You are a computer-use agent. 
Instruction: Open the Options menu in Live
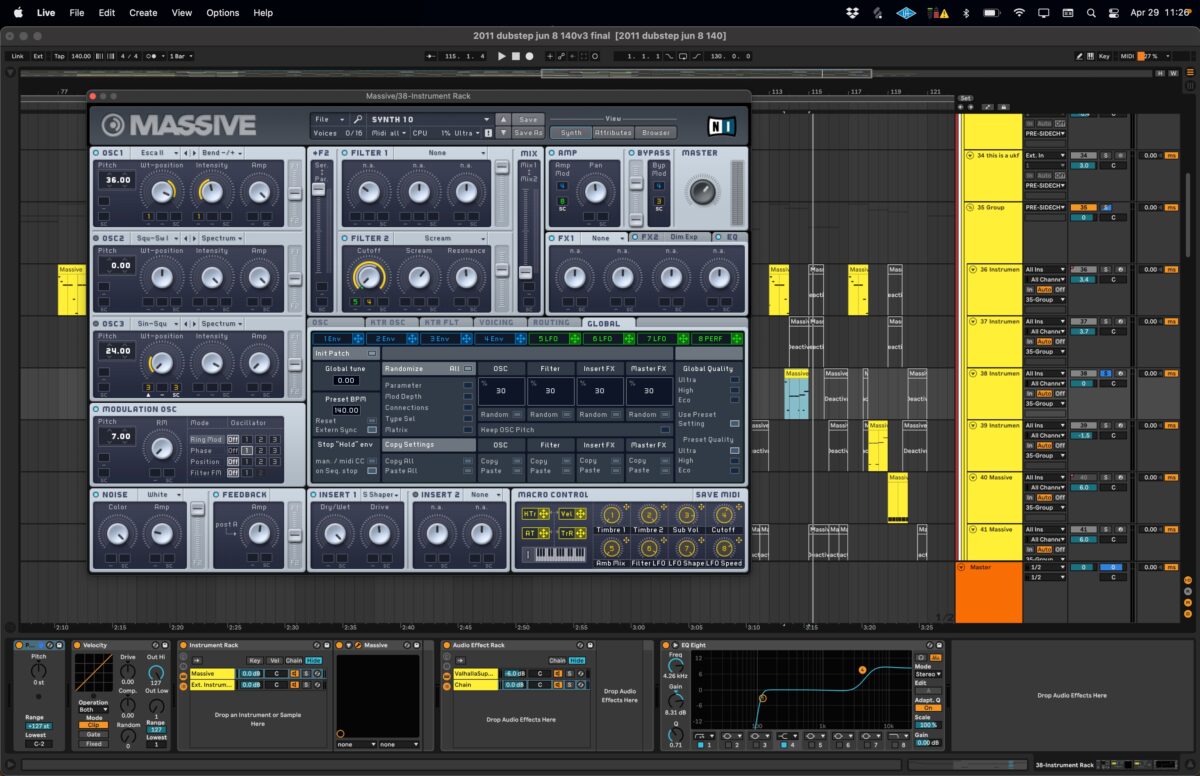222,13
